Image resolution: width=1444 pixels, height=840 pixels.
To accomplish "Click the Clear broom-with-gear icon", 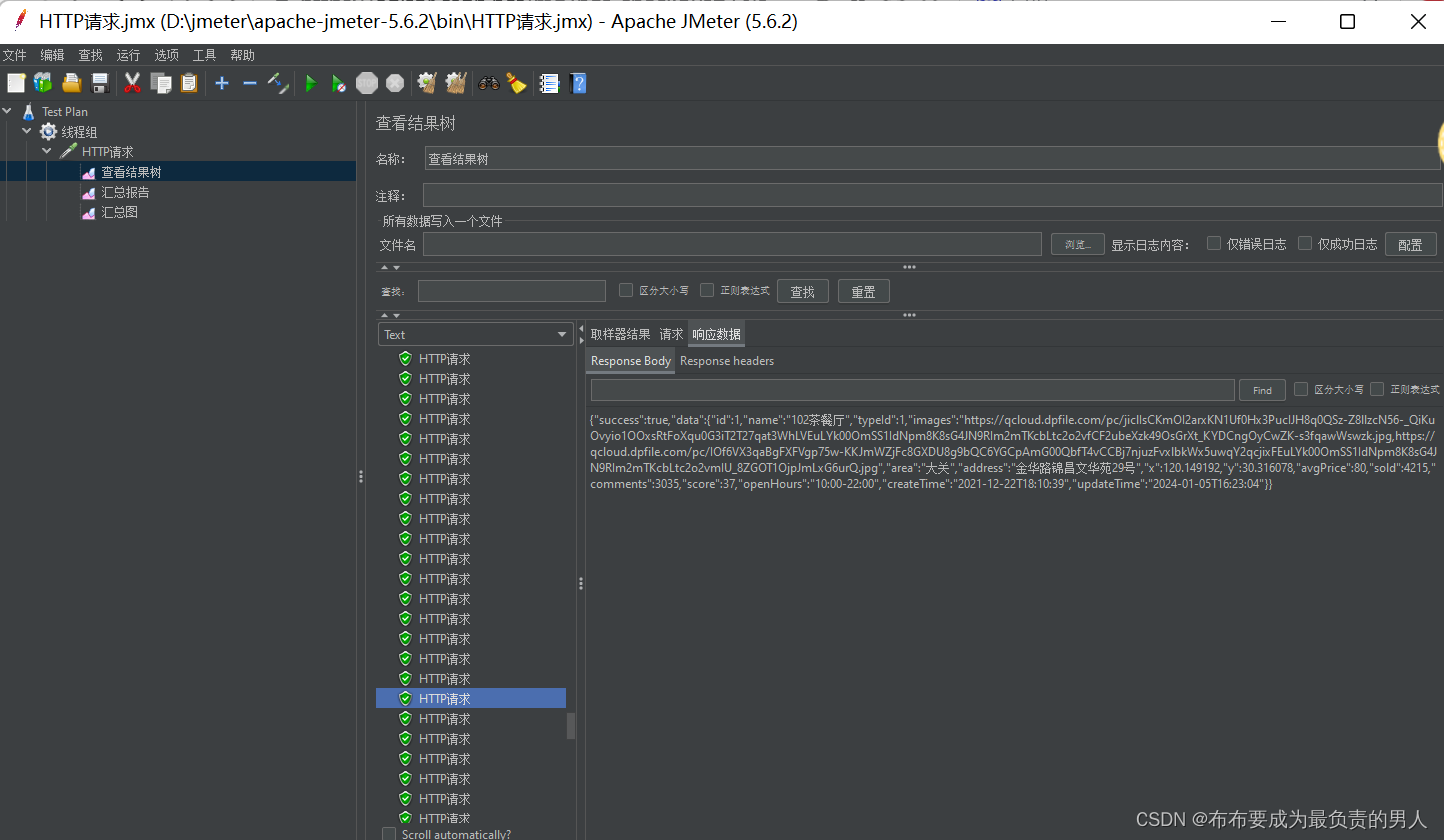I will pos(428,83).
